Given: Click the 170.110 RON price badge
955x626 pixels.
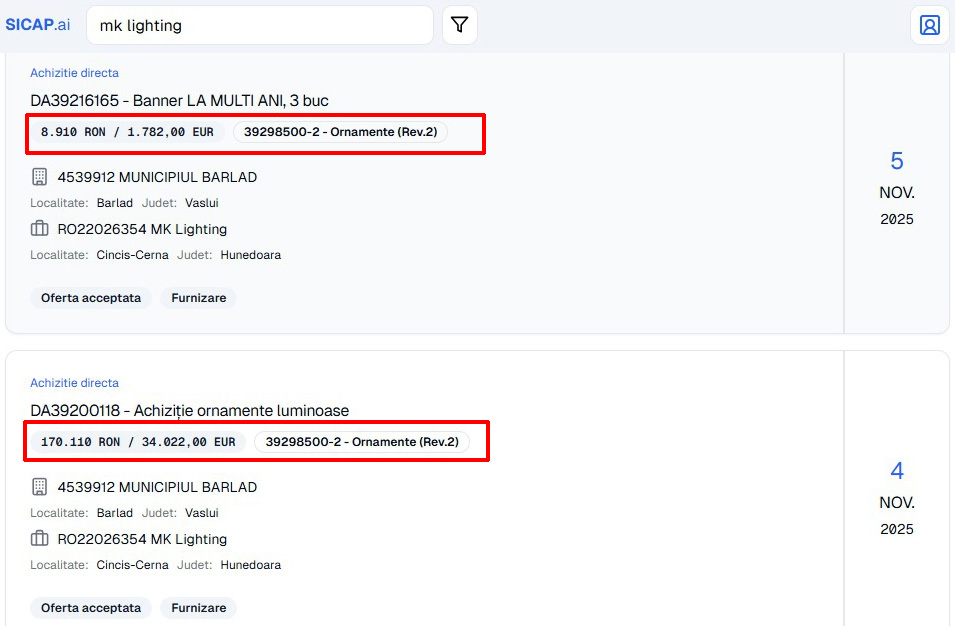Looking at the screenshot, I should [x=138, y=442].
